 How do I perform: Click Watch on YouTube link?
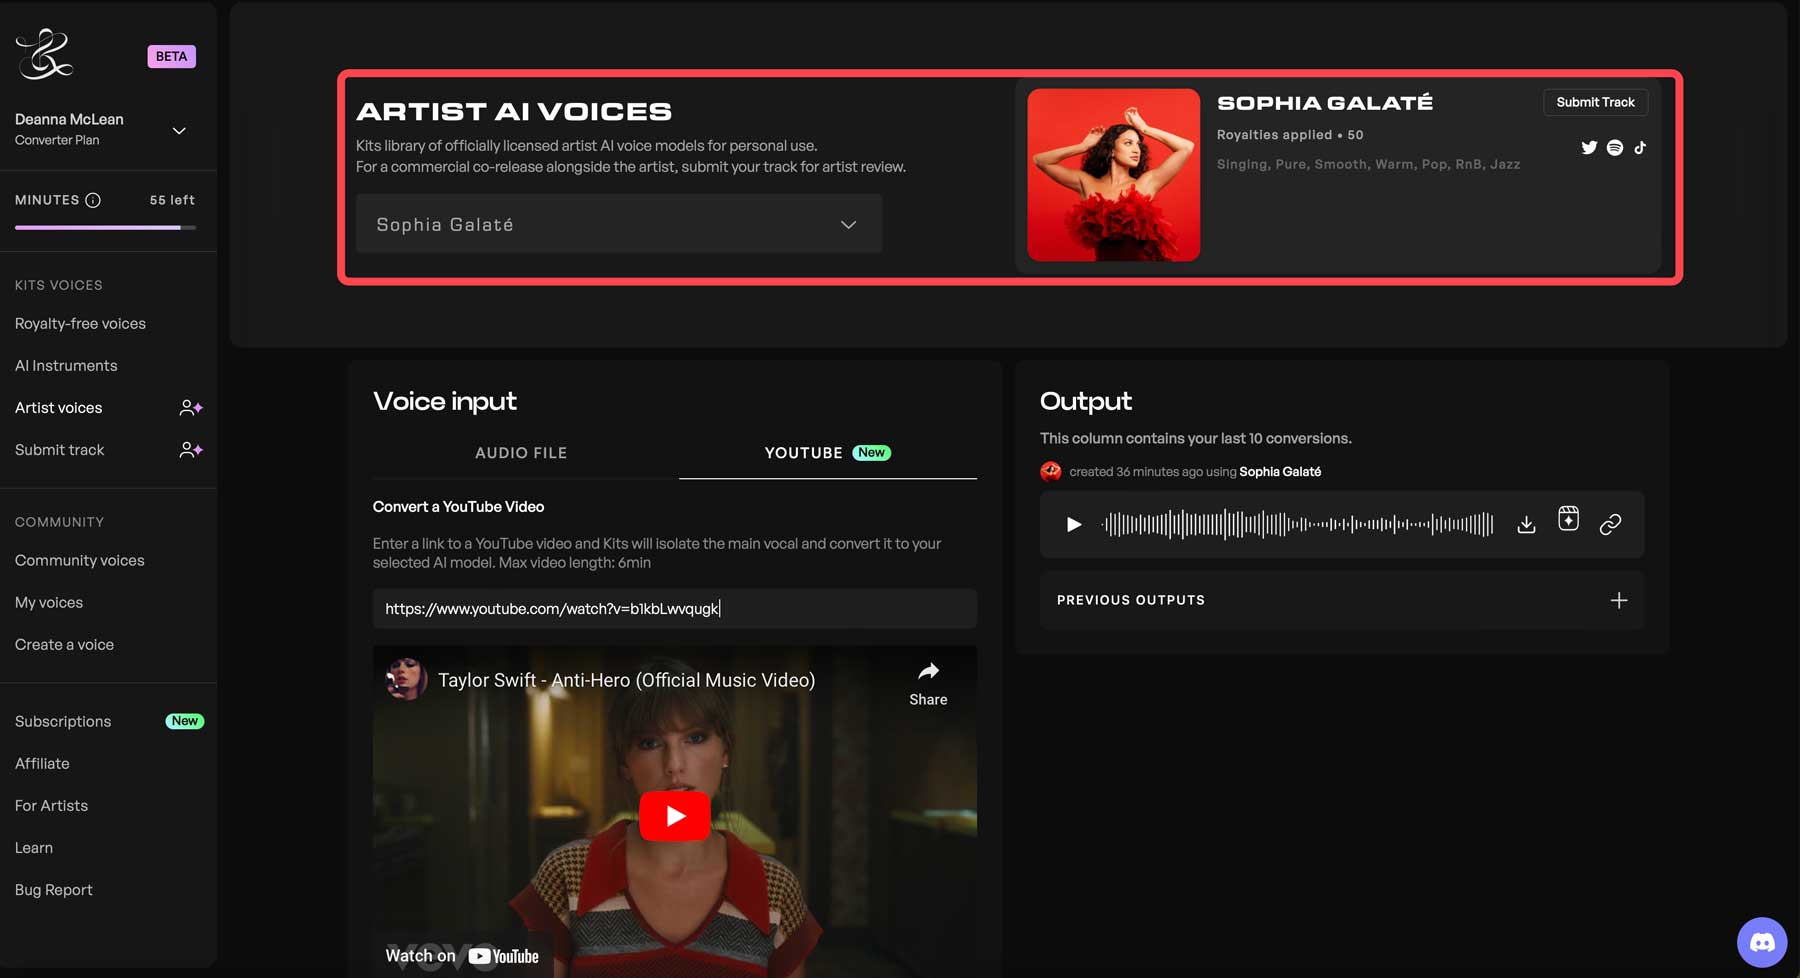pyautogui.click(x=462, y=956)
